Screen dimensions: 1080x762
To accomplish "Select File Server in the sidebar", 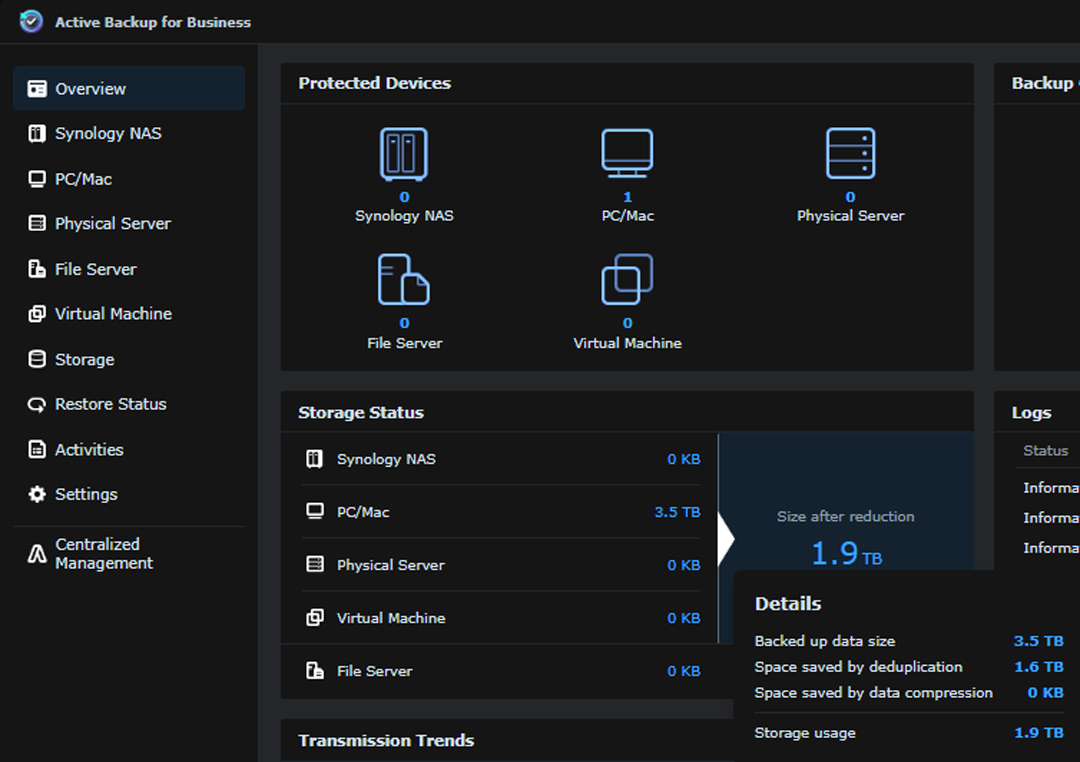I will click(95, 269).
